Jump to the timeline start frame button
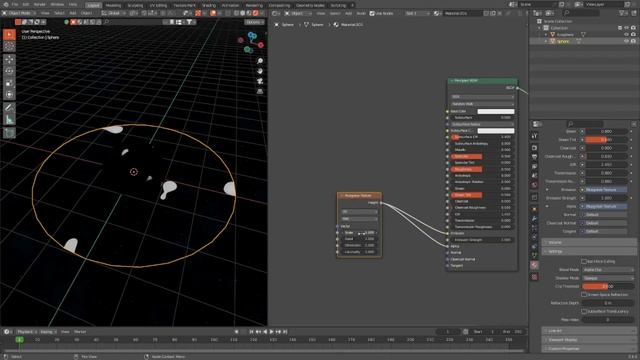640x360 pixels. tap(251, 331)
